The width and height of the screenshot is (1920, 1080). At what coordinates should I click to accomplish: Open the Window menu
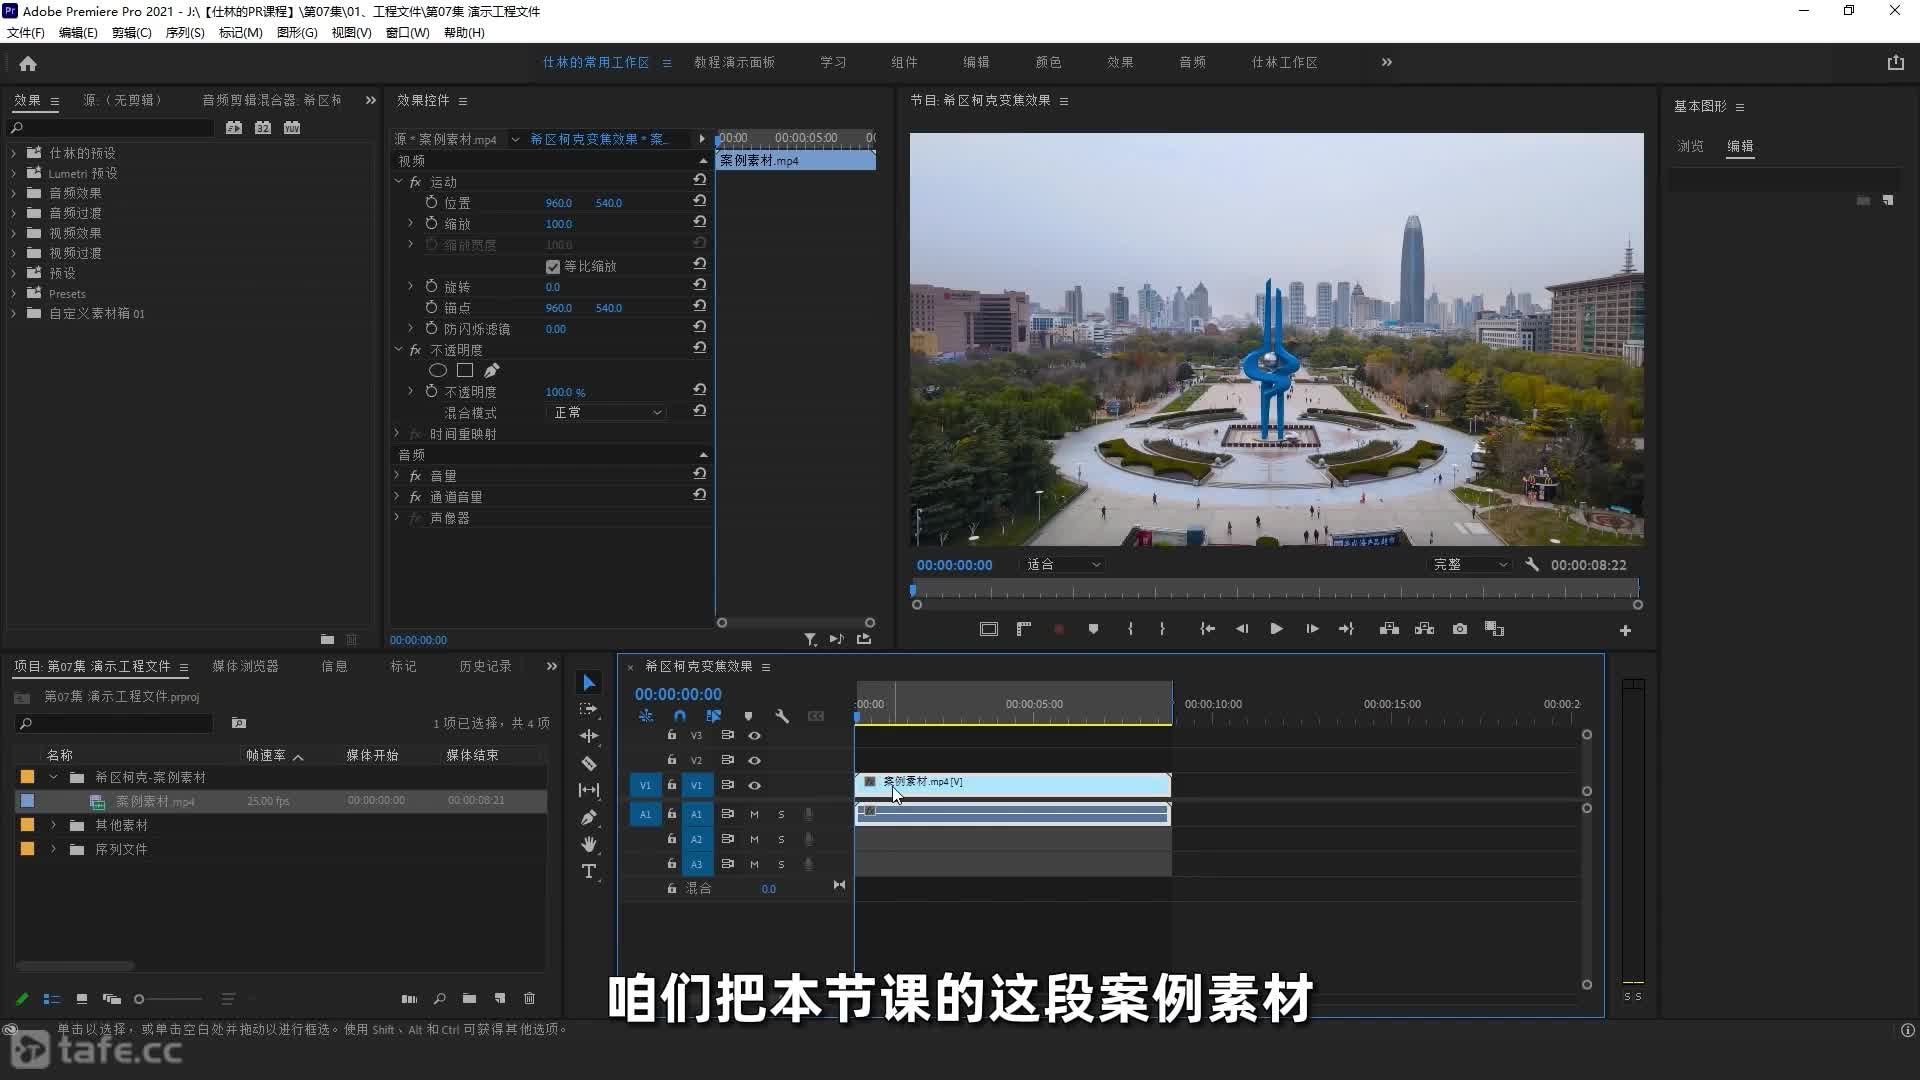pyautogui.click(x=408, y=33)
